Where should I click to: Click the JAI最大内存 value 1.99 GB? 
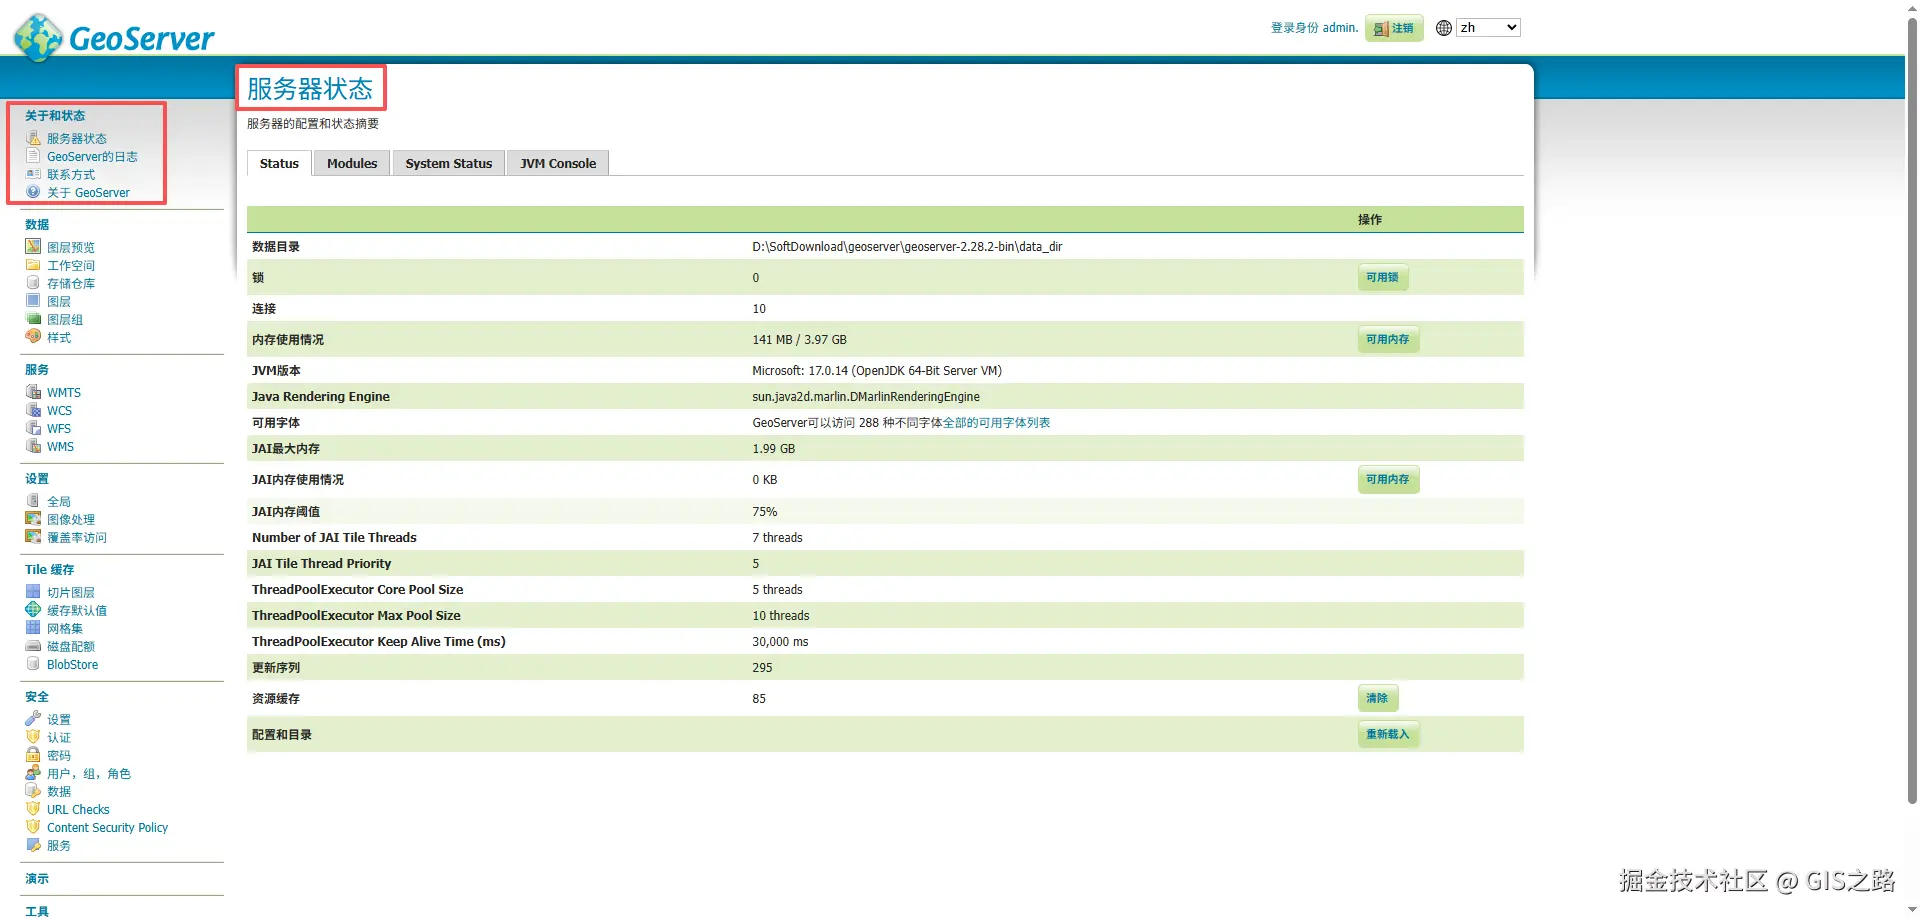tap(774, 449)
